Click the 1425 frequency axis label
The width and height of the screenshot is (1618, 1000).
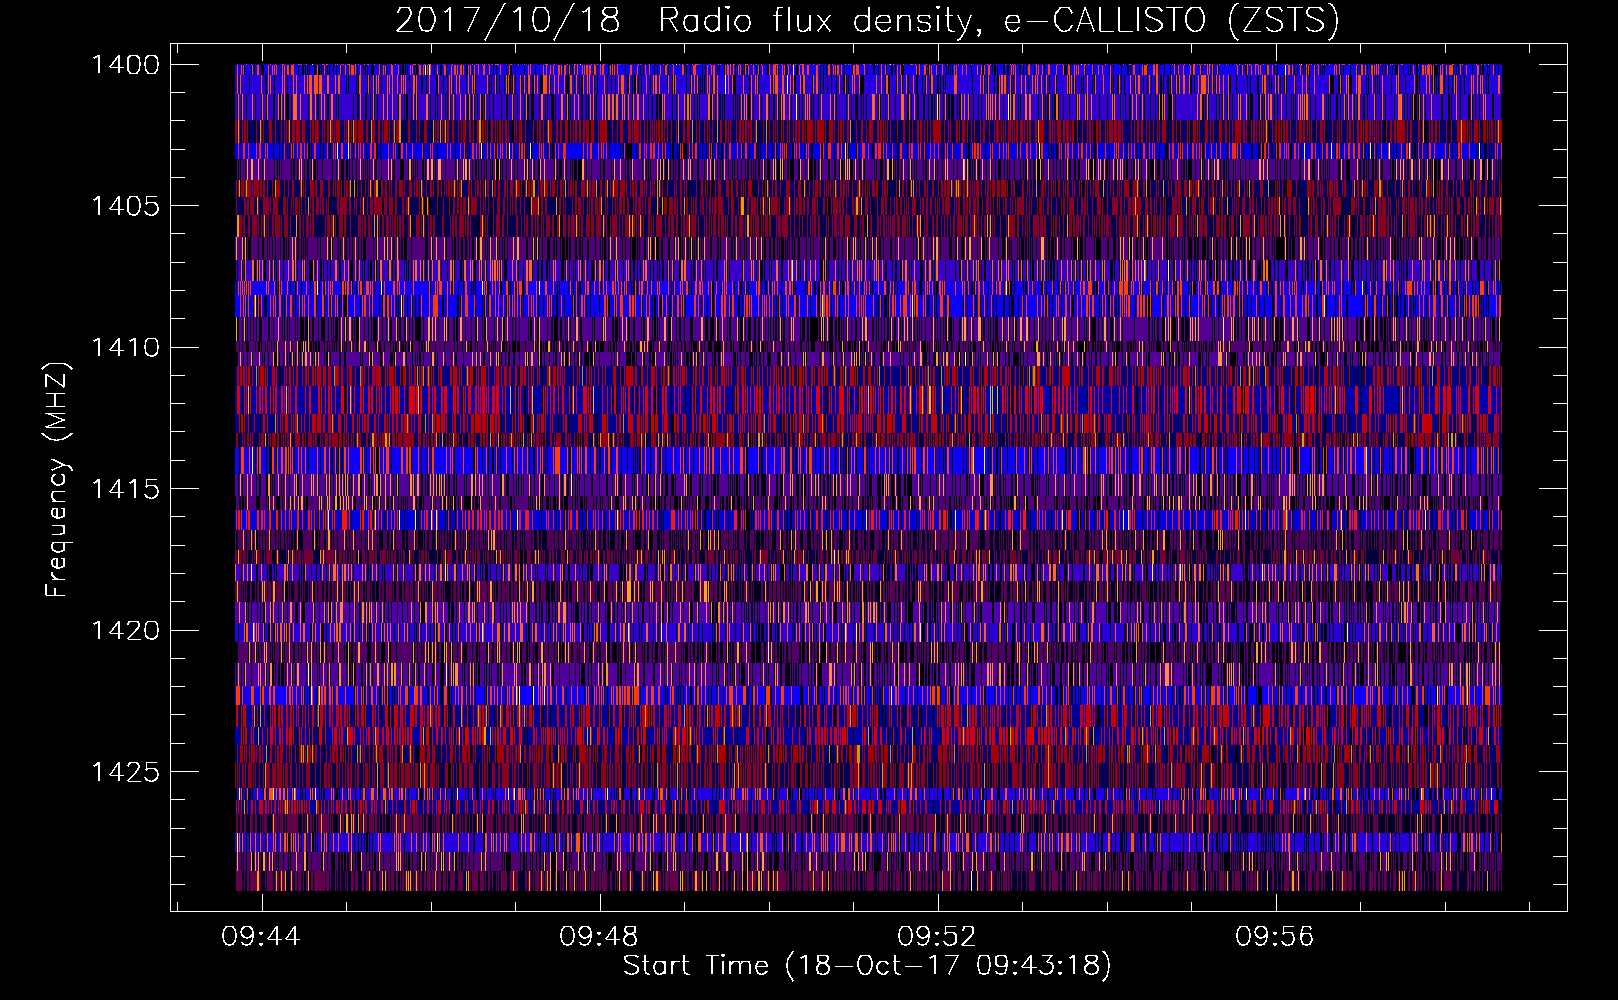(125, 772)
